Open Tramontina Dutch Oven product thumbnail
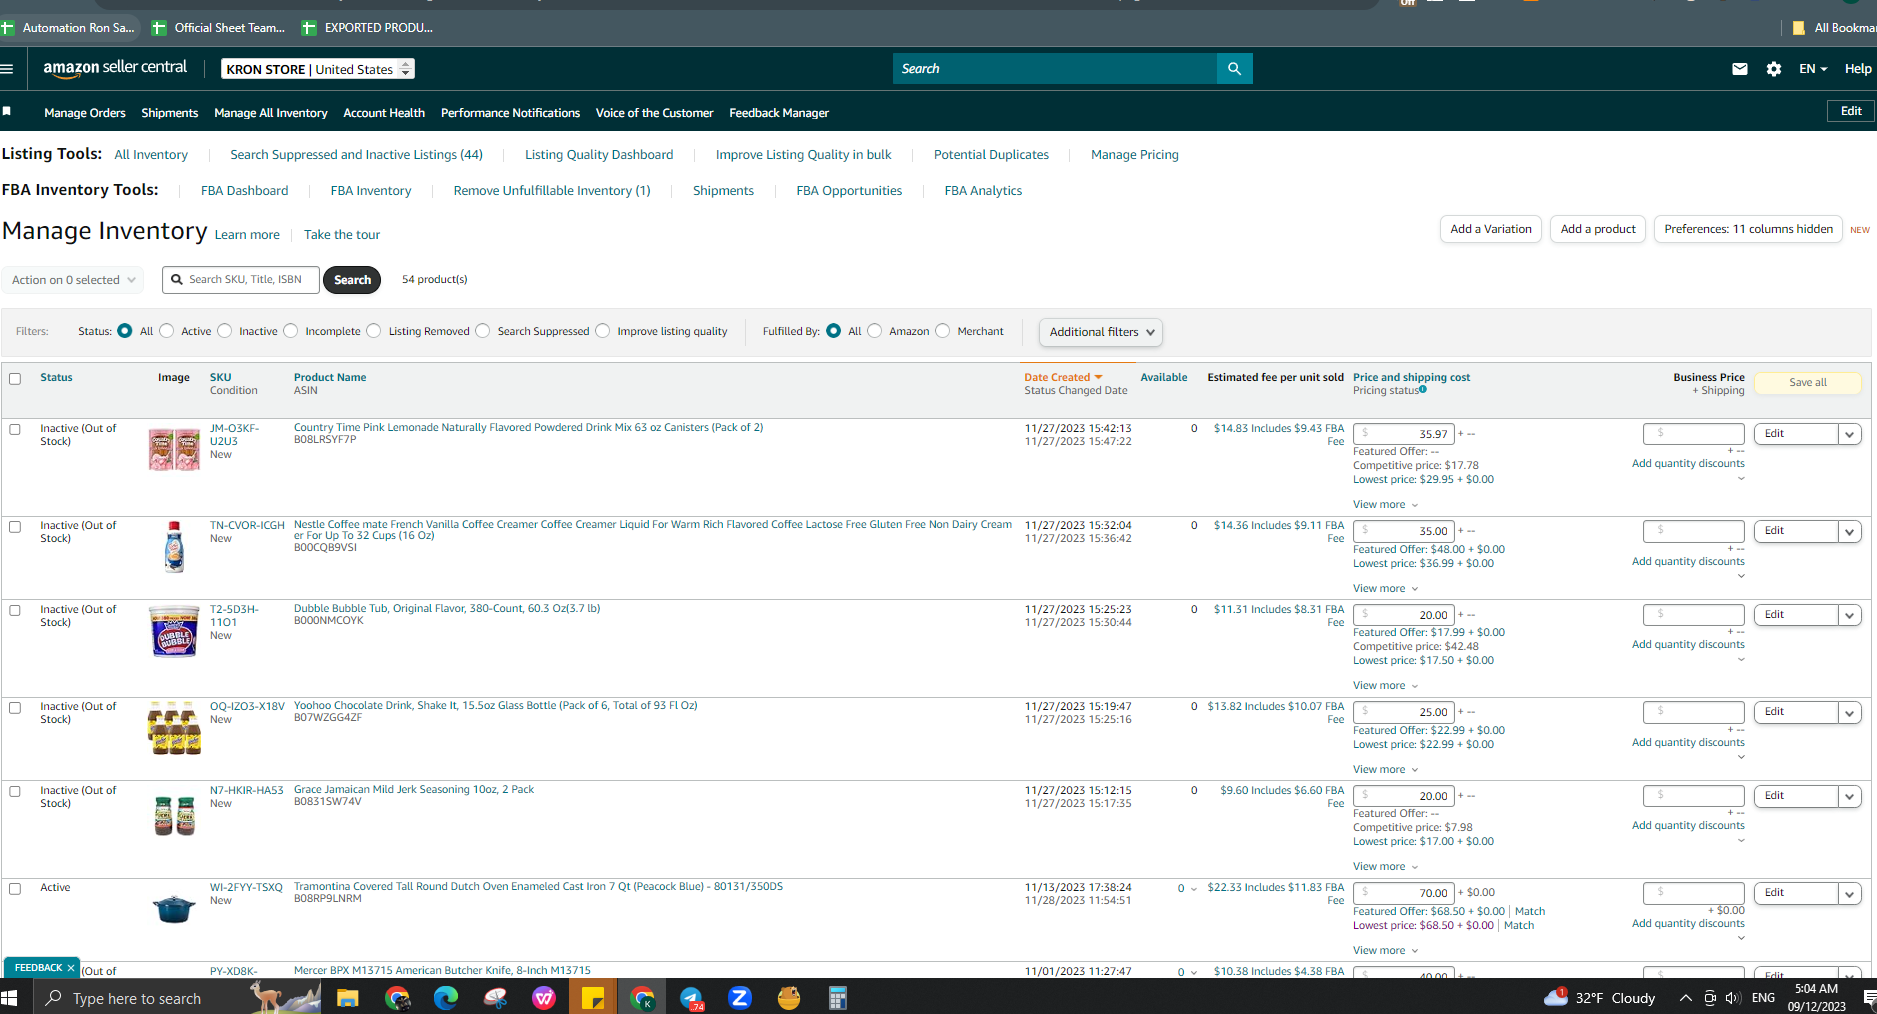Viewport: 1877px width, 1014px height. coord(174,909)
